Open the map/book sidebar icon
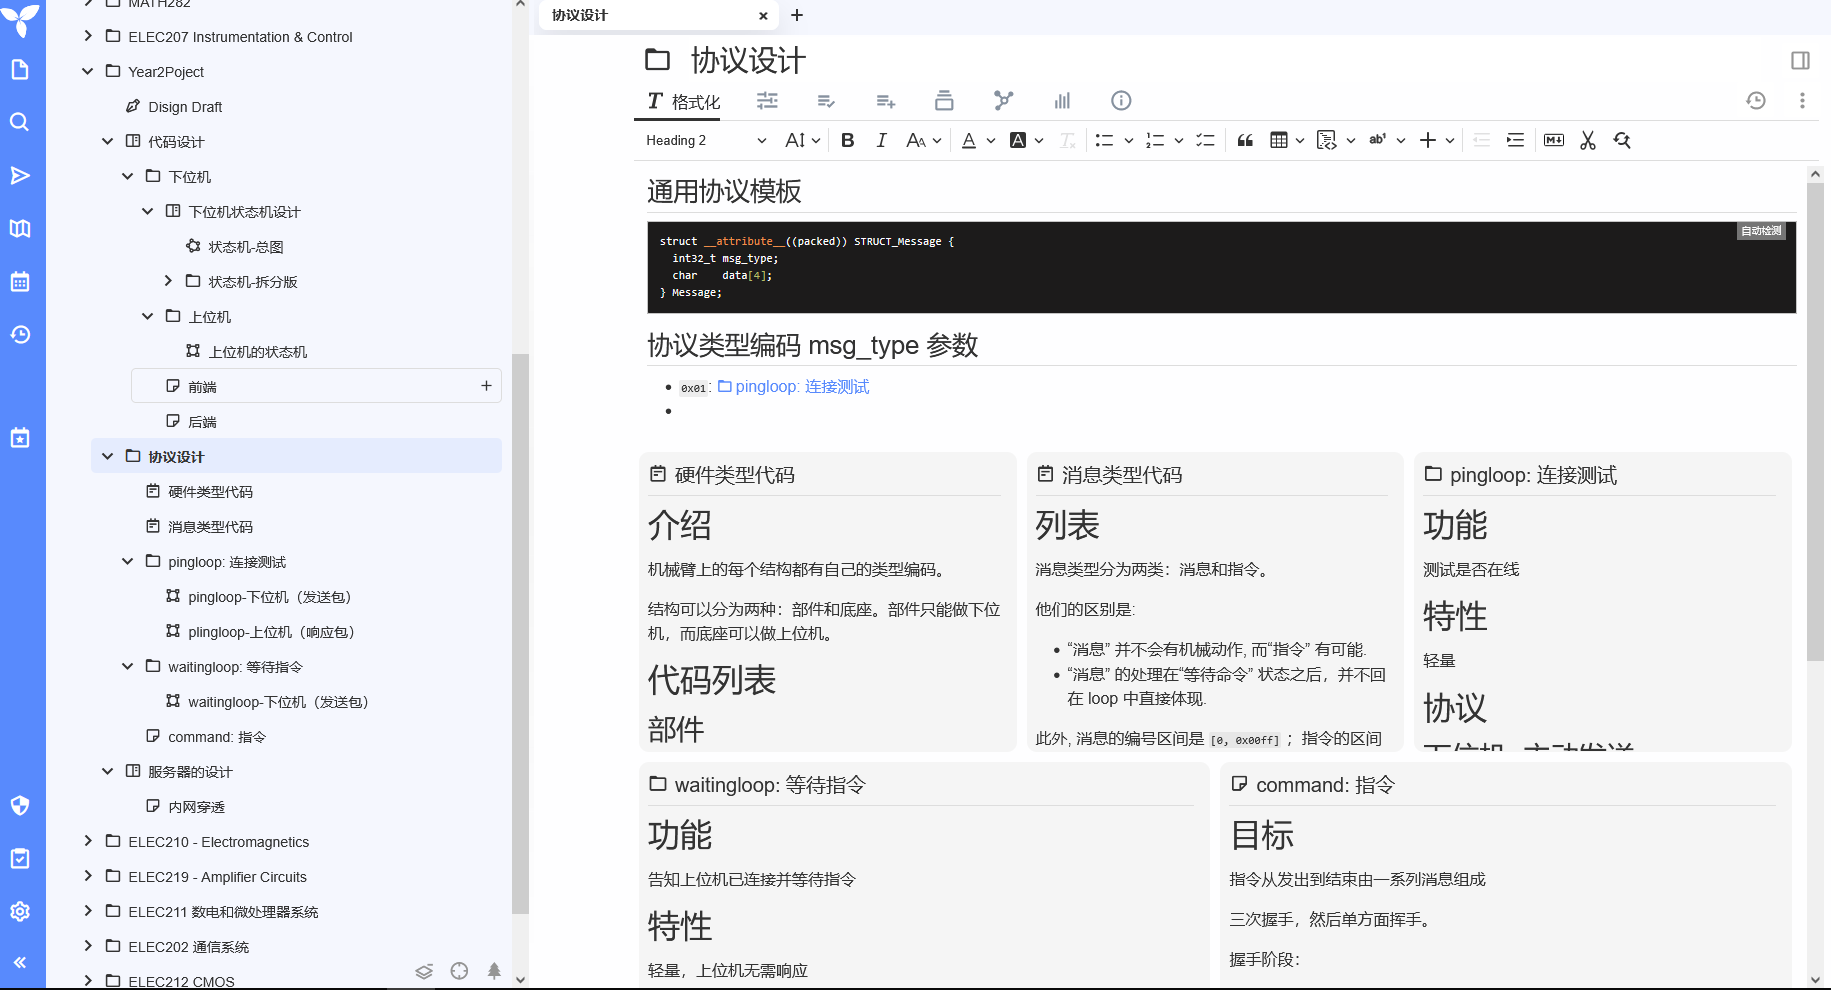The width and height of the screenshot is (1831, 990). (20, 228)
